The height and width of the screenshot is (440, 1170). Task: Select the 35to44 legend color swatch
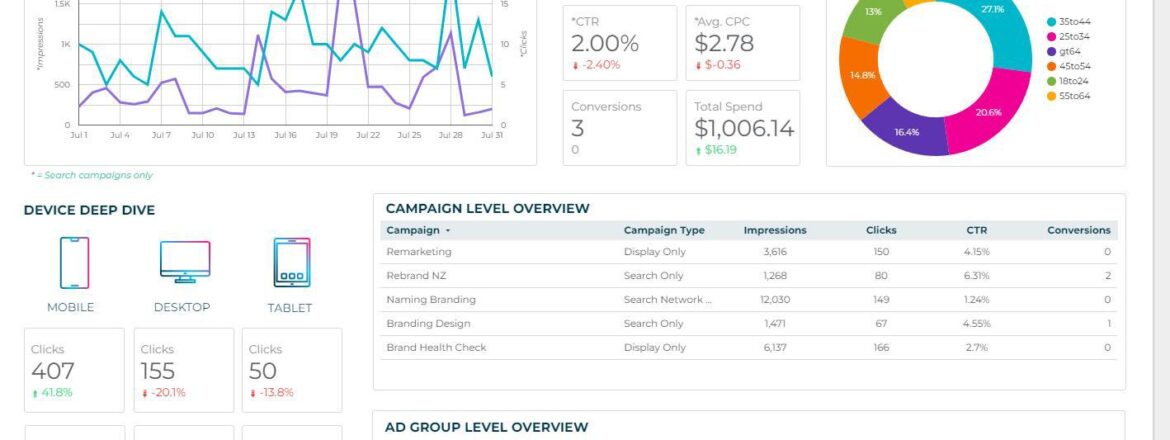(x=1051, y=21)
